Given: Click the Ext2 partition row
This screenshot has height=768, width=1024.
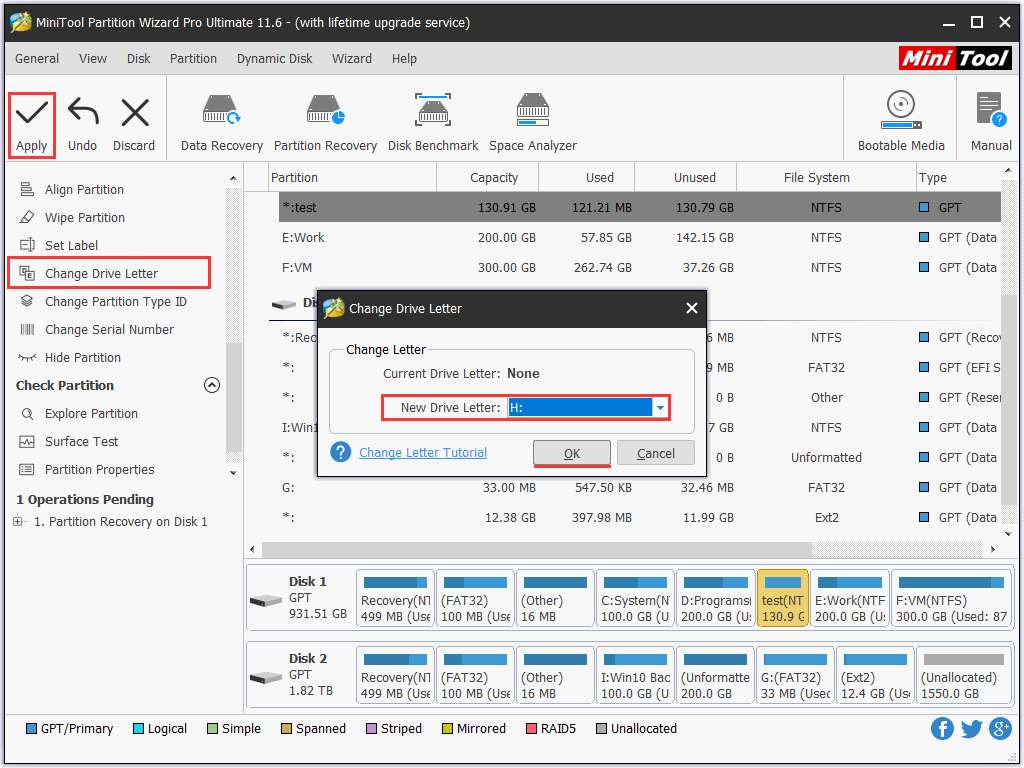Looking at the screenshot, I should [x=639, y=518].
